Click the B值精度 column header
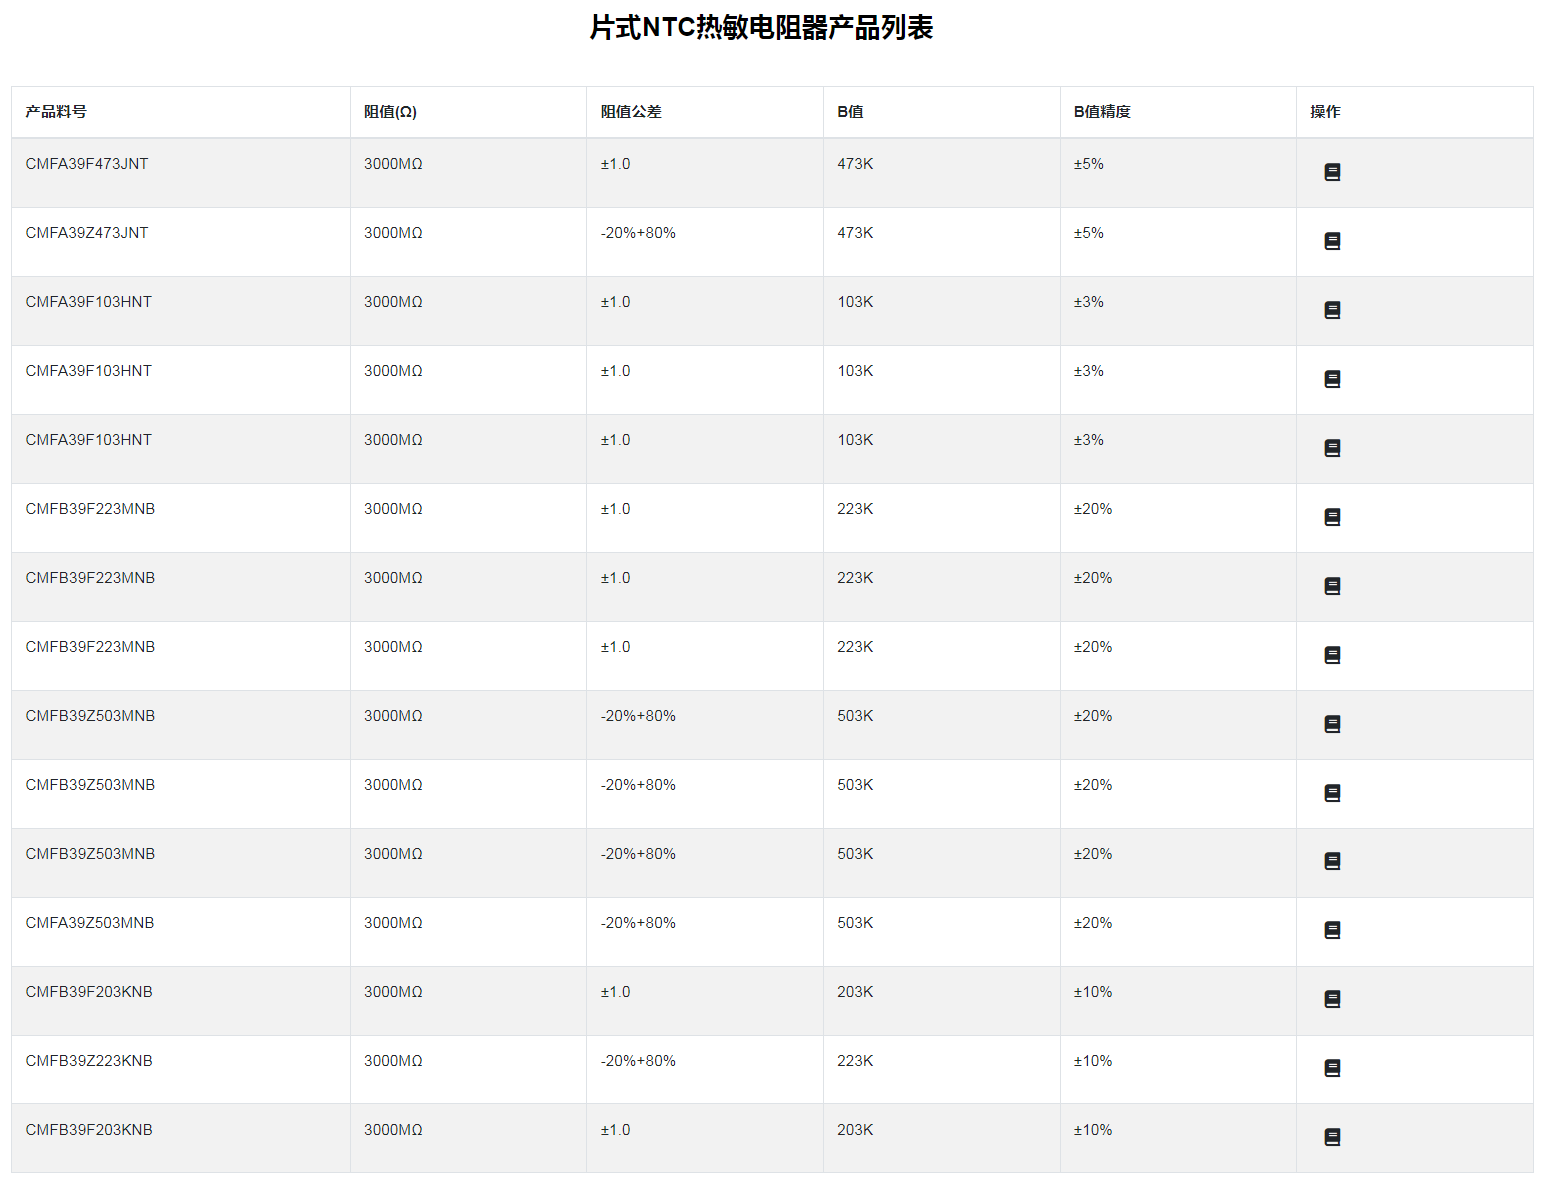Image resolution: width=1541 pixels, height=1179 pixels. tap(1102, 112)
